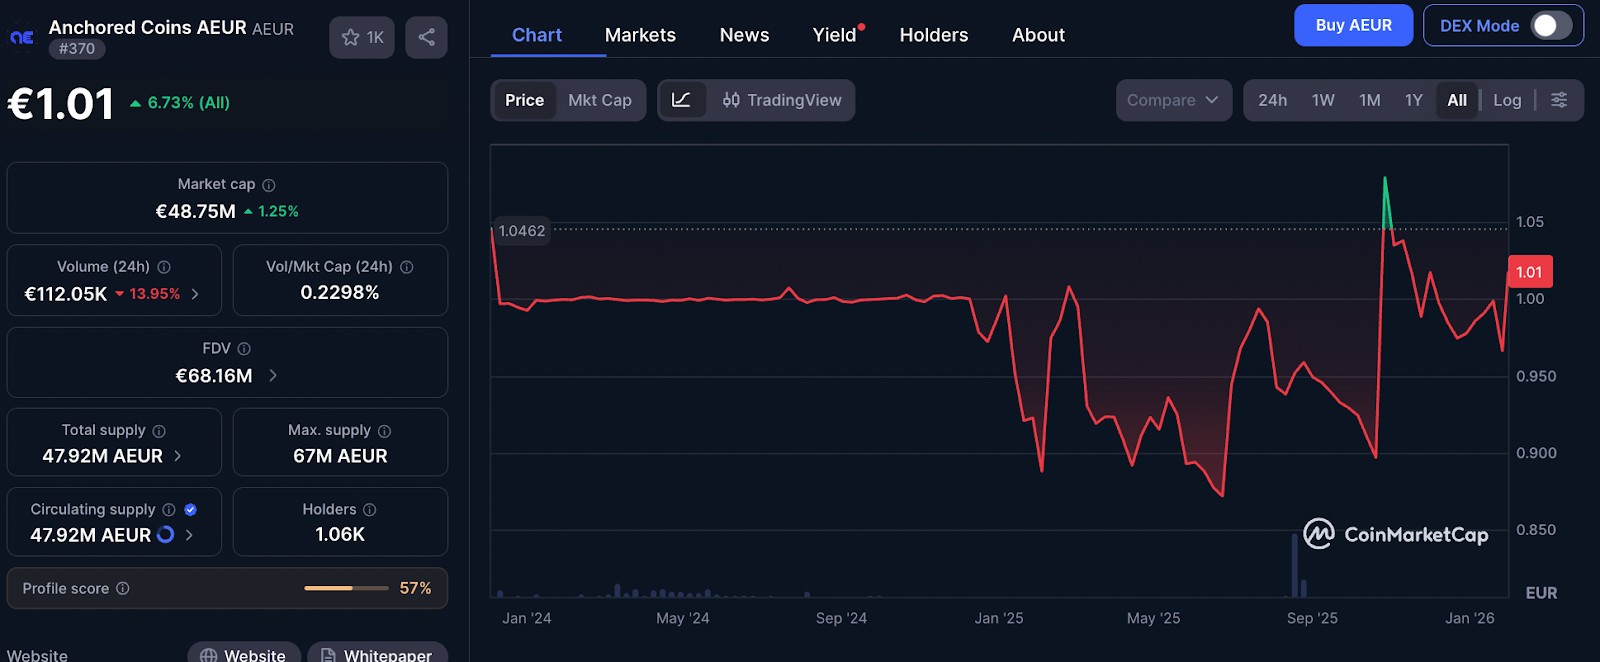The image size is (1600, 662).
Task: Select 24h time range
Action: 1272,100
